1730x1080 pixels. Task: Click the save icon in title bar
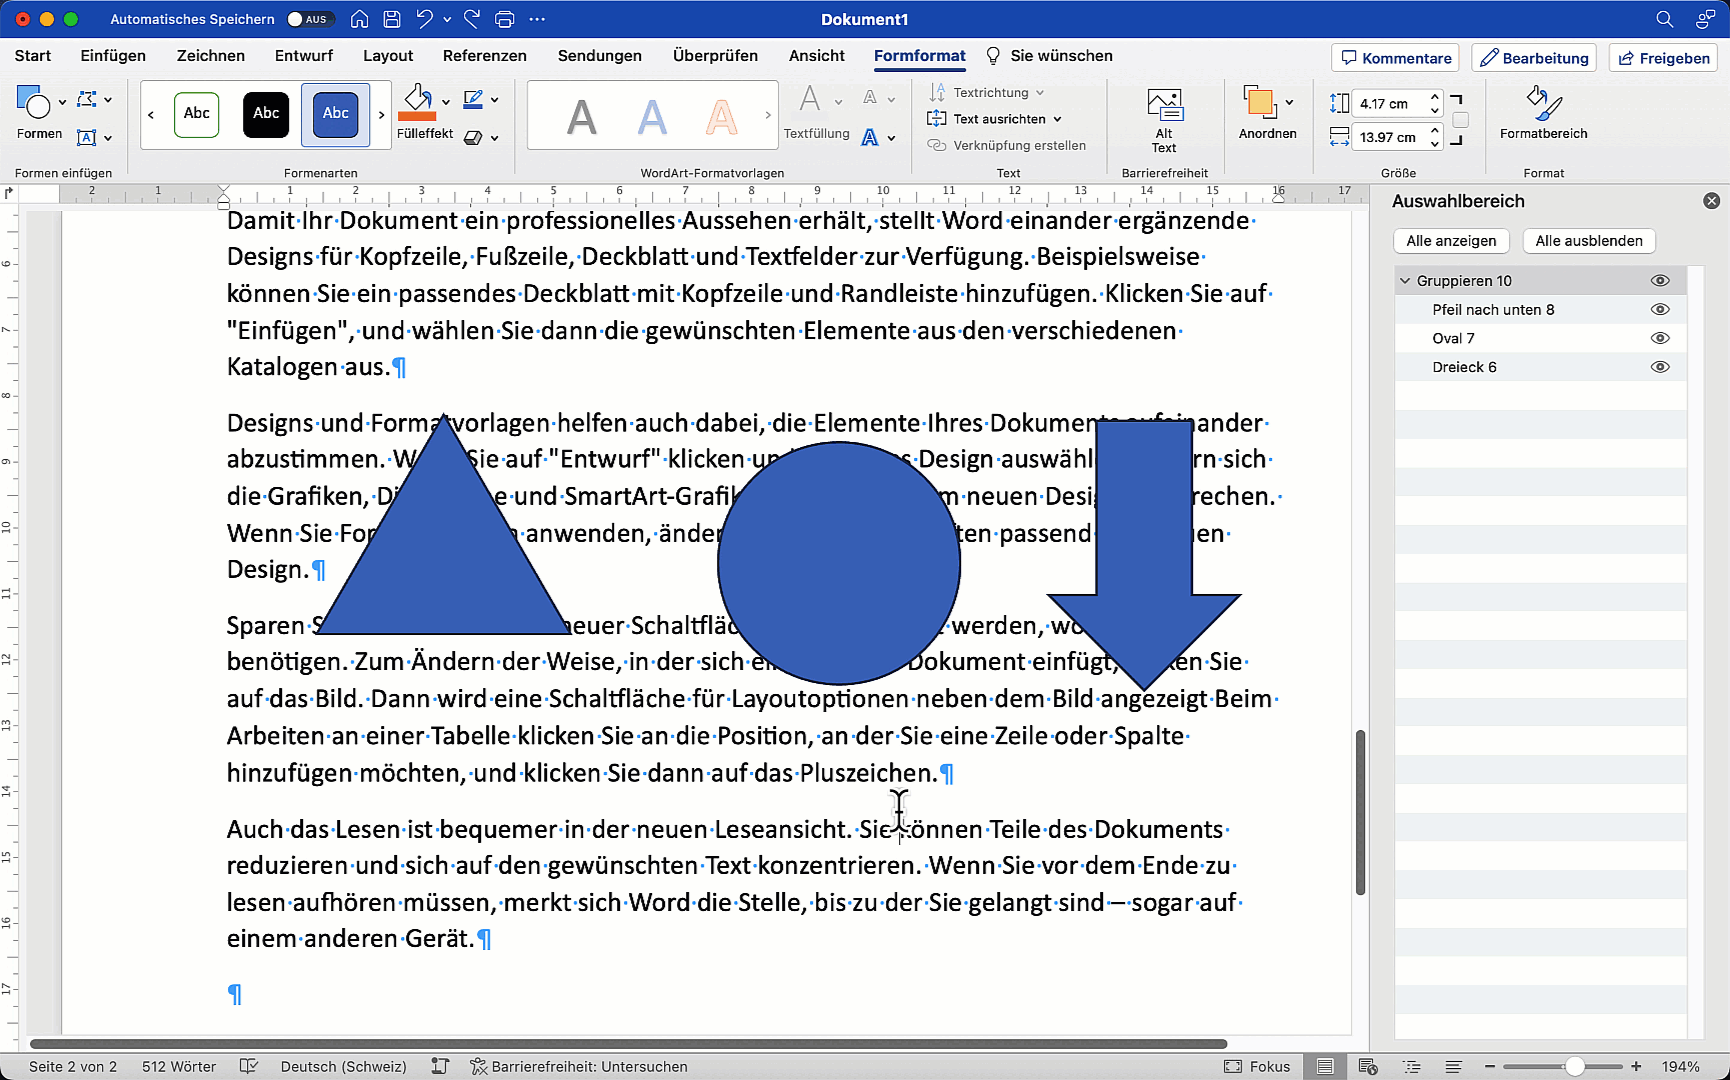(392, 19)
